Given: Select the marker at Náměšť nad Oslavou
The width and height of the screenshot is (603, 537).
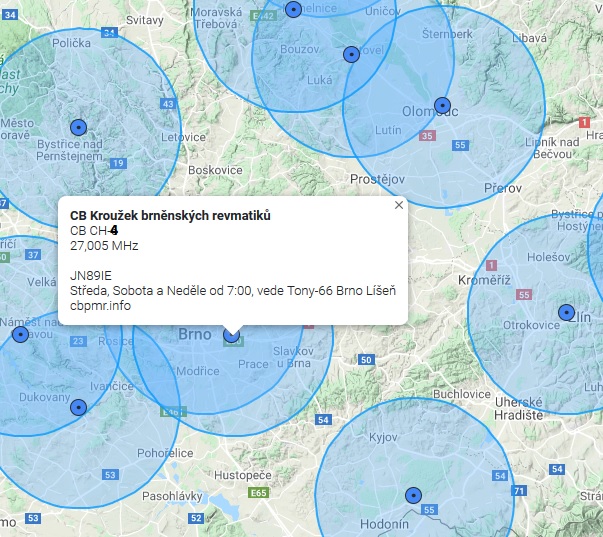Looking at the screenshot, I should pos(20,334).
